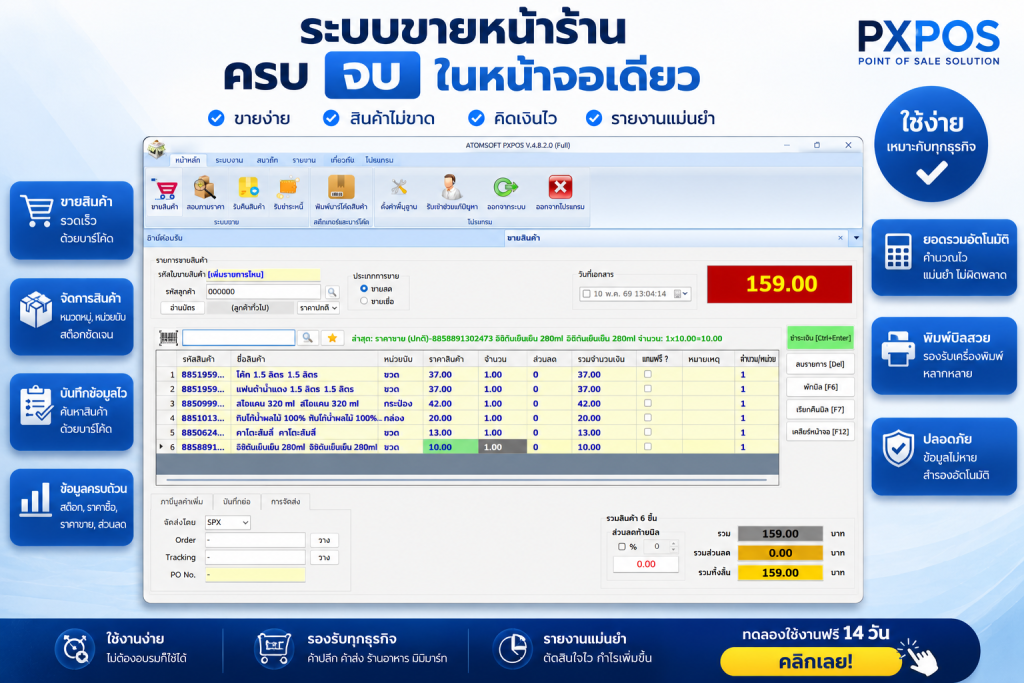This screenshot has height=683, width=1024.
Task: Open the document date dropdown arrow
Action: [x=685, y=294]
